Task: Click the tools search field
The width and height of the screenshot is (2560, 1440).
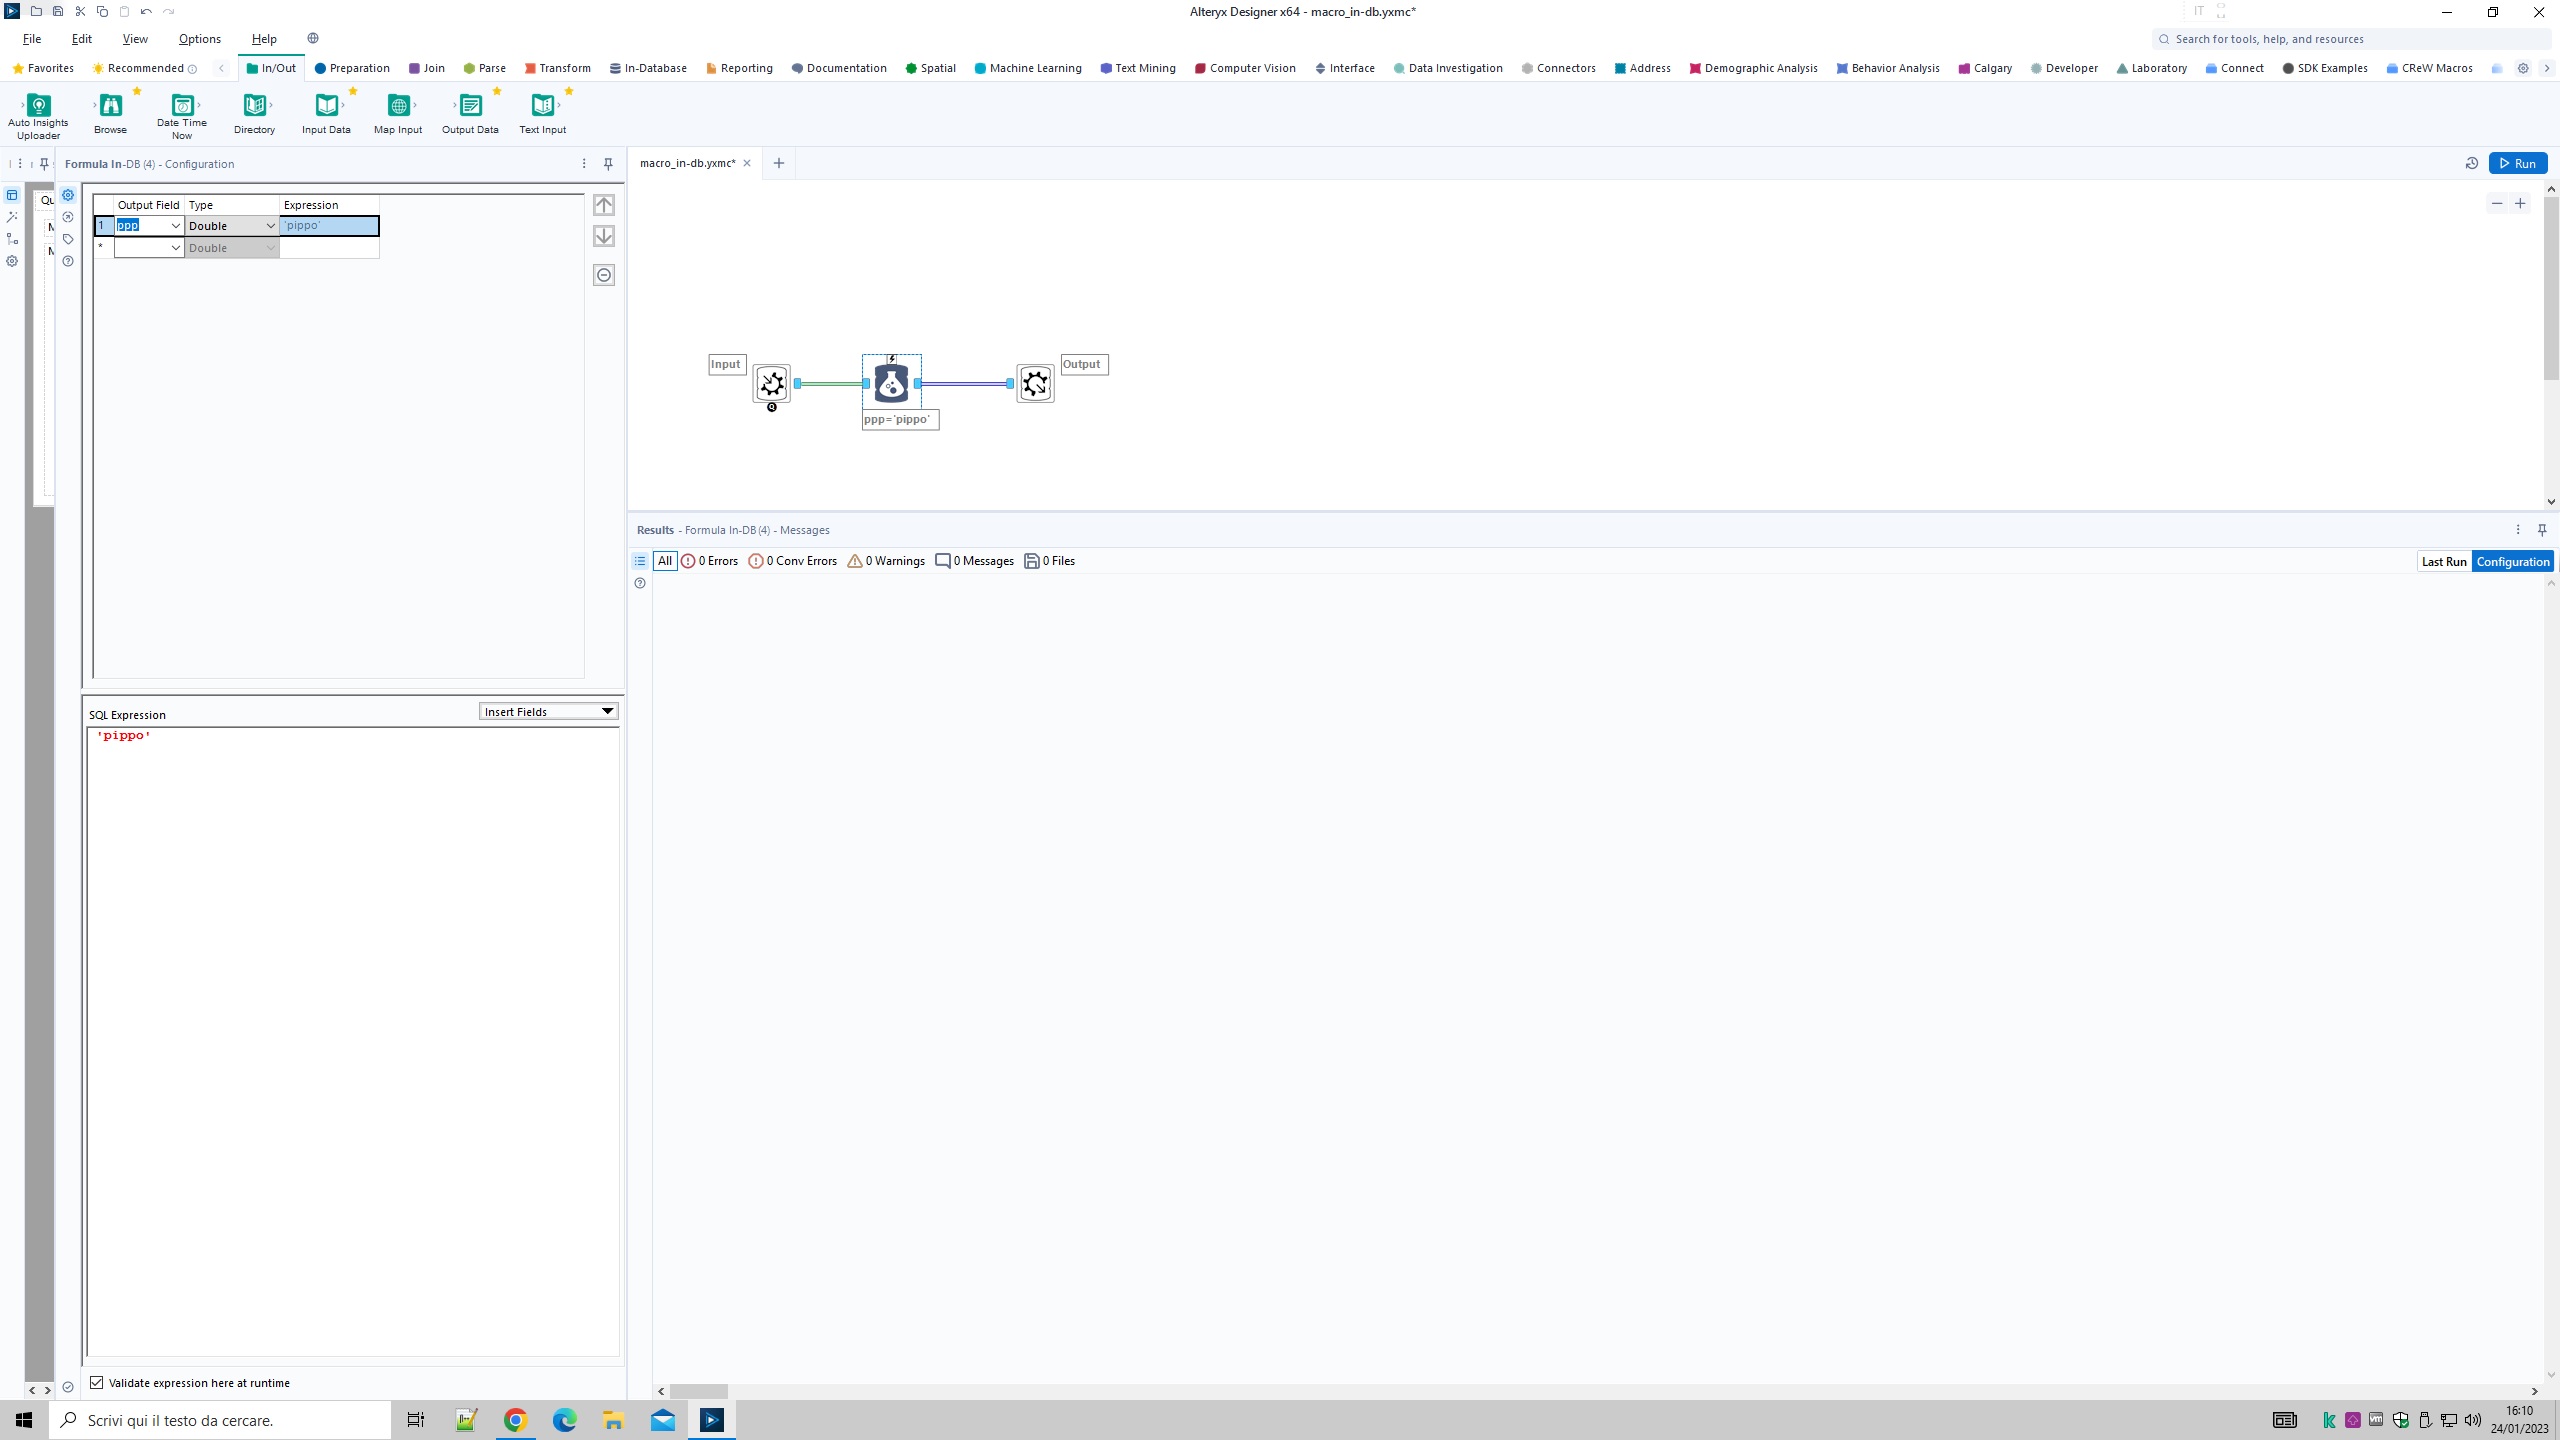Action: point(2300,38)
